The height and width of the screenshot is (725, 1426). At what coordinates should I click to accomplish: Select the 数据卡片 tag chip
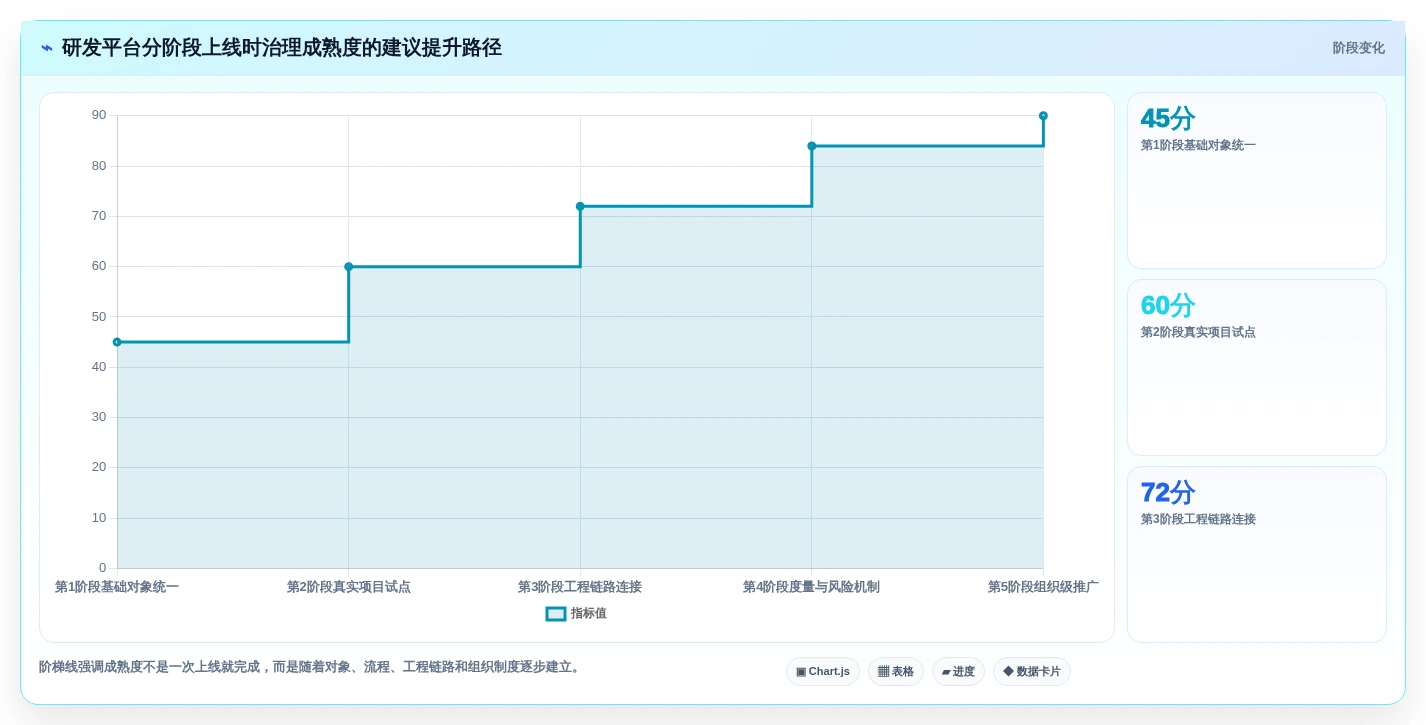1032,672
